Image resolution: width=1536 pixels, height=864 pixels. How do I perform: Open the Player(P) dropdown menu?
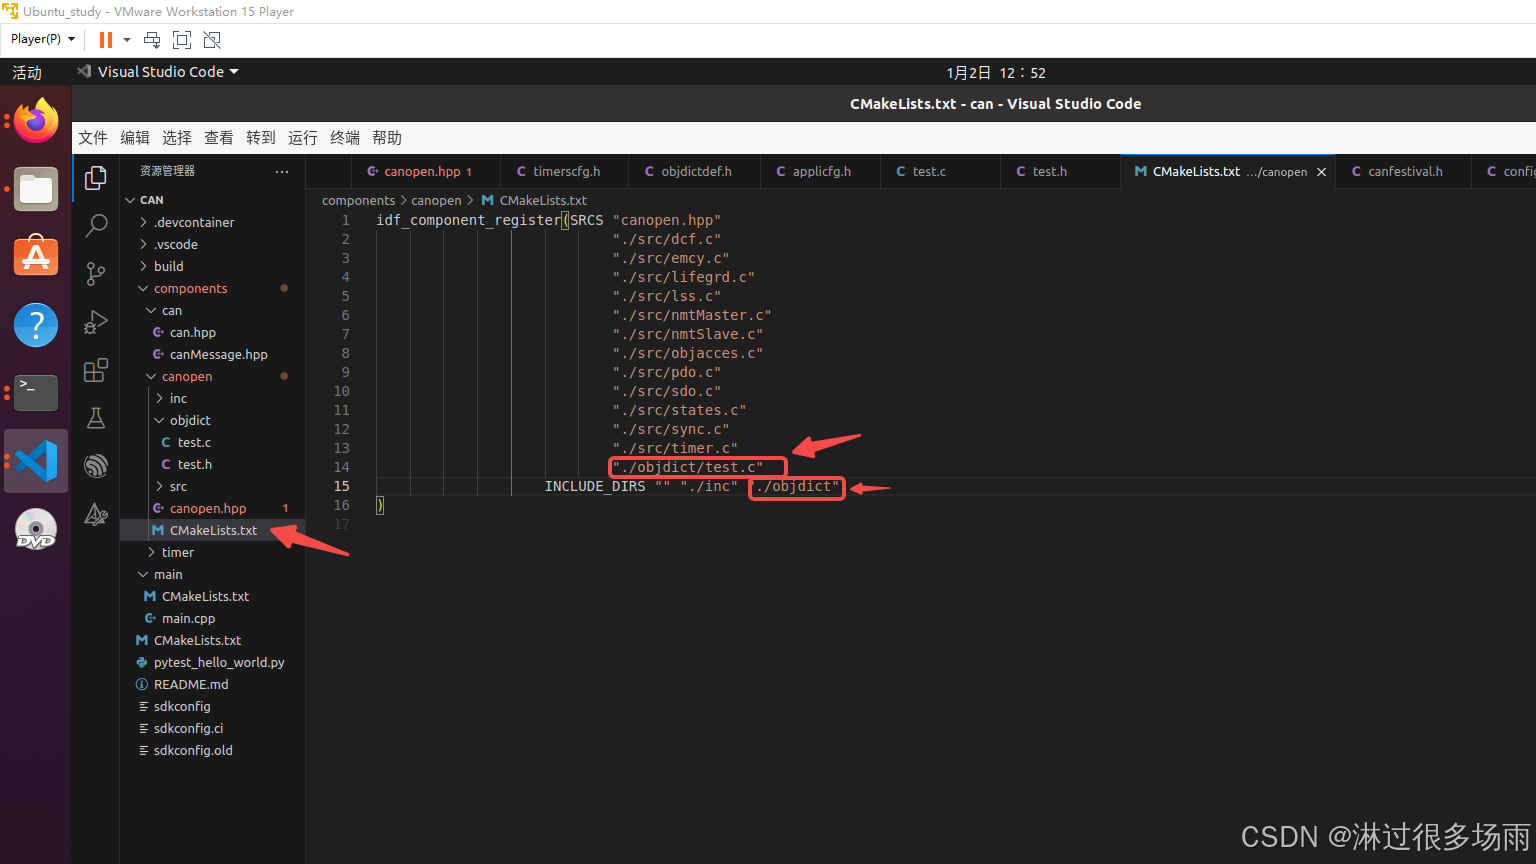43,39
